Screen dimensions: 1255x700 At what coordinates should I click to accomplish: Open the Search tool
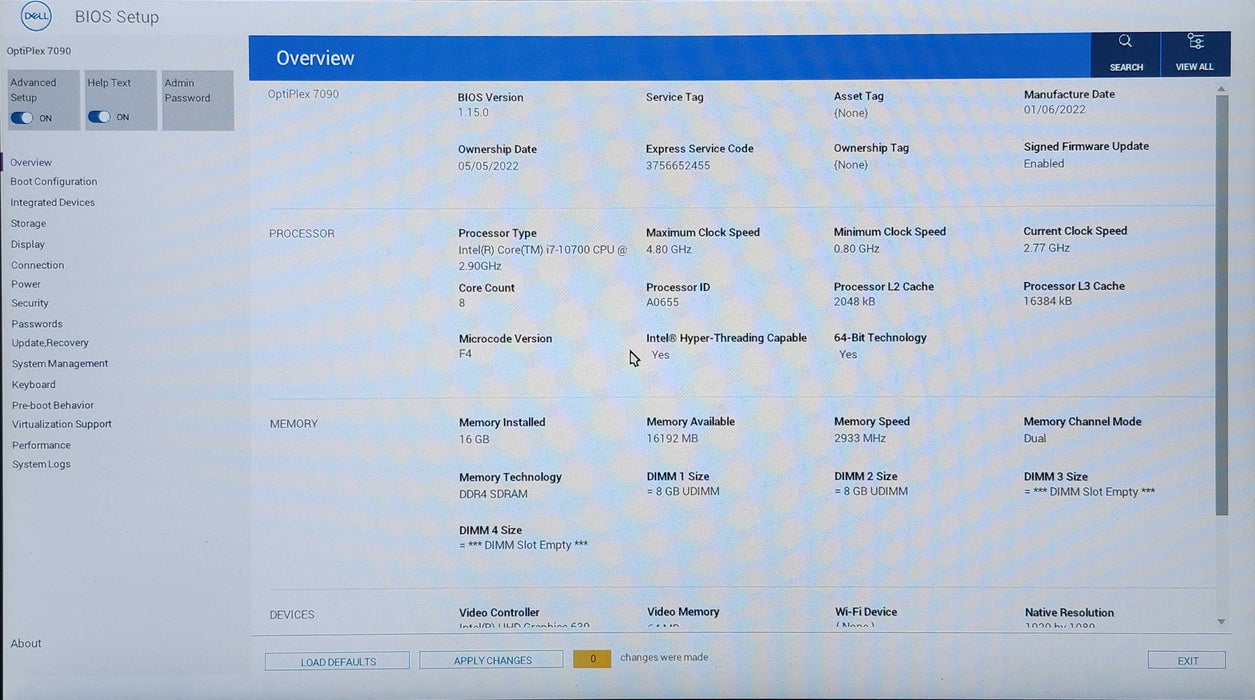point(1125,54)
